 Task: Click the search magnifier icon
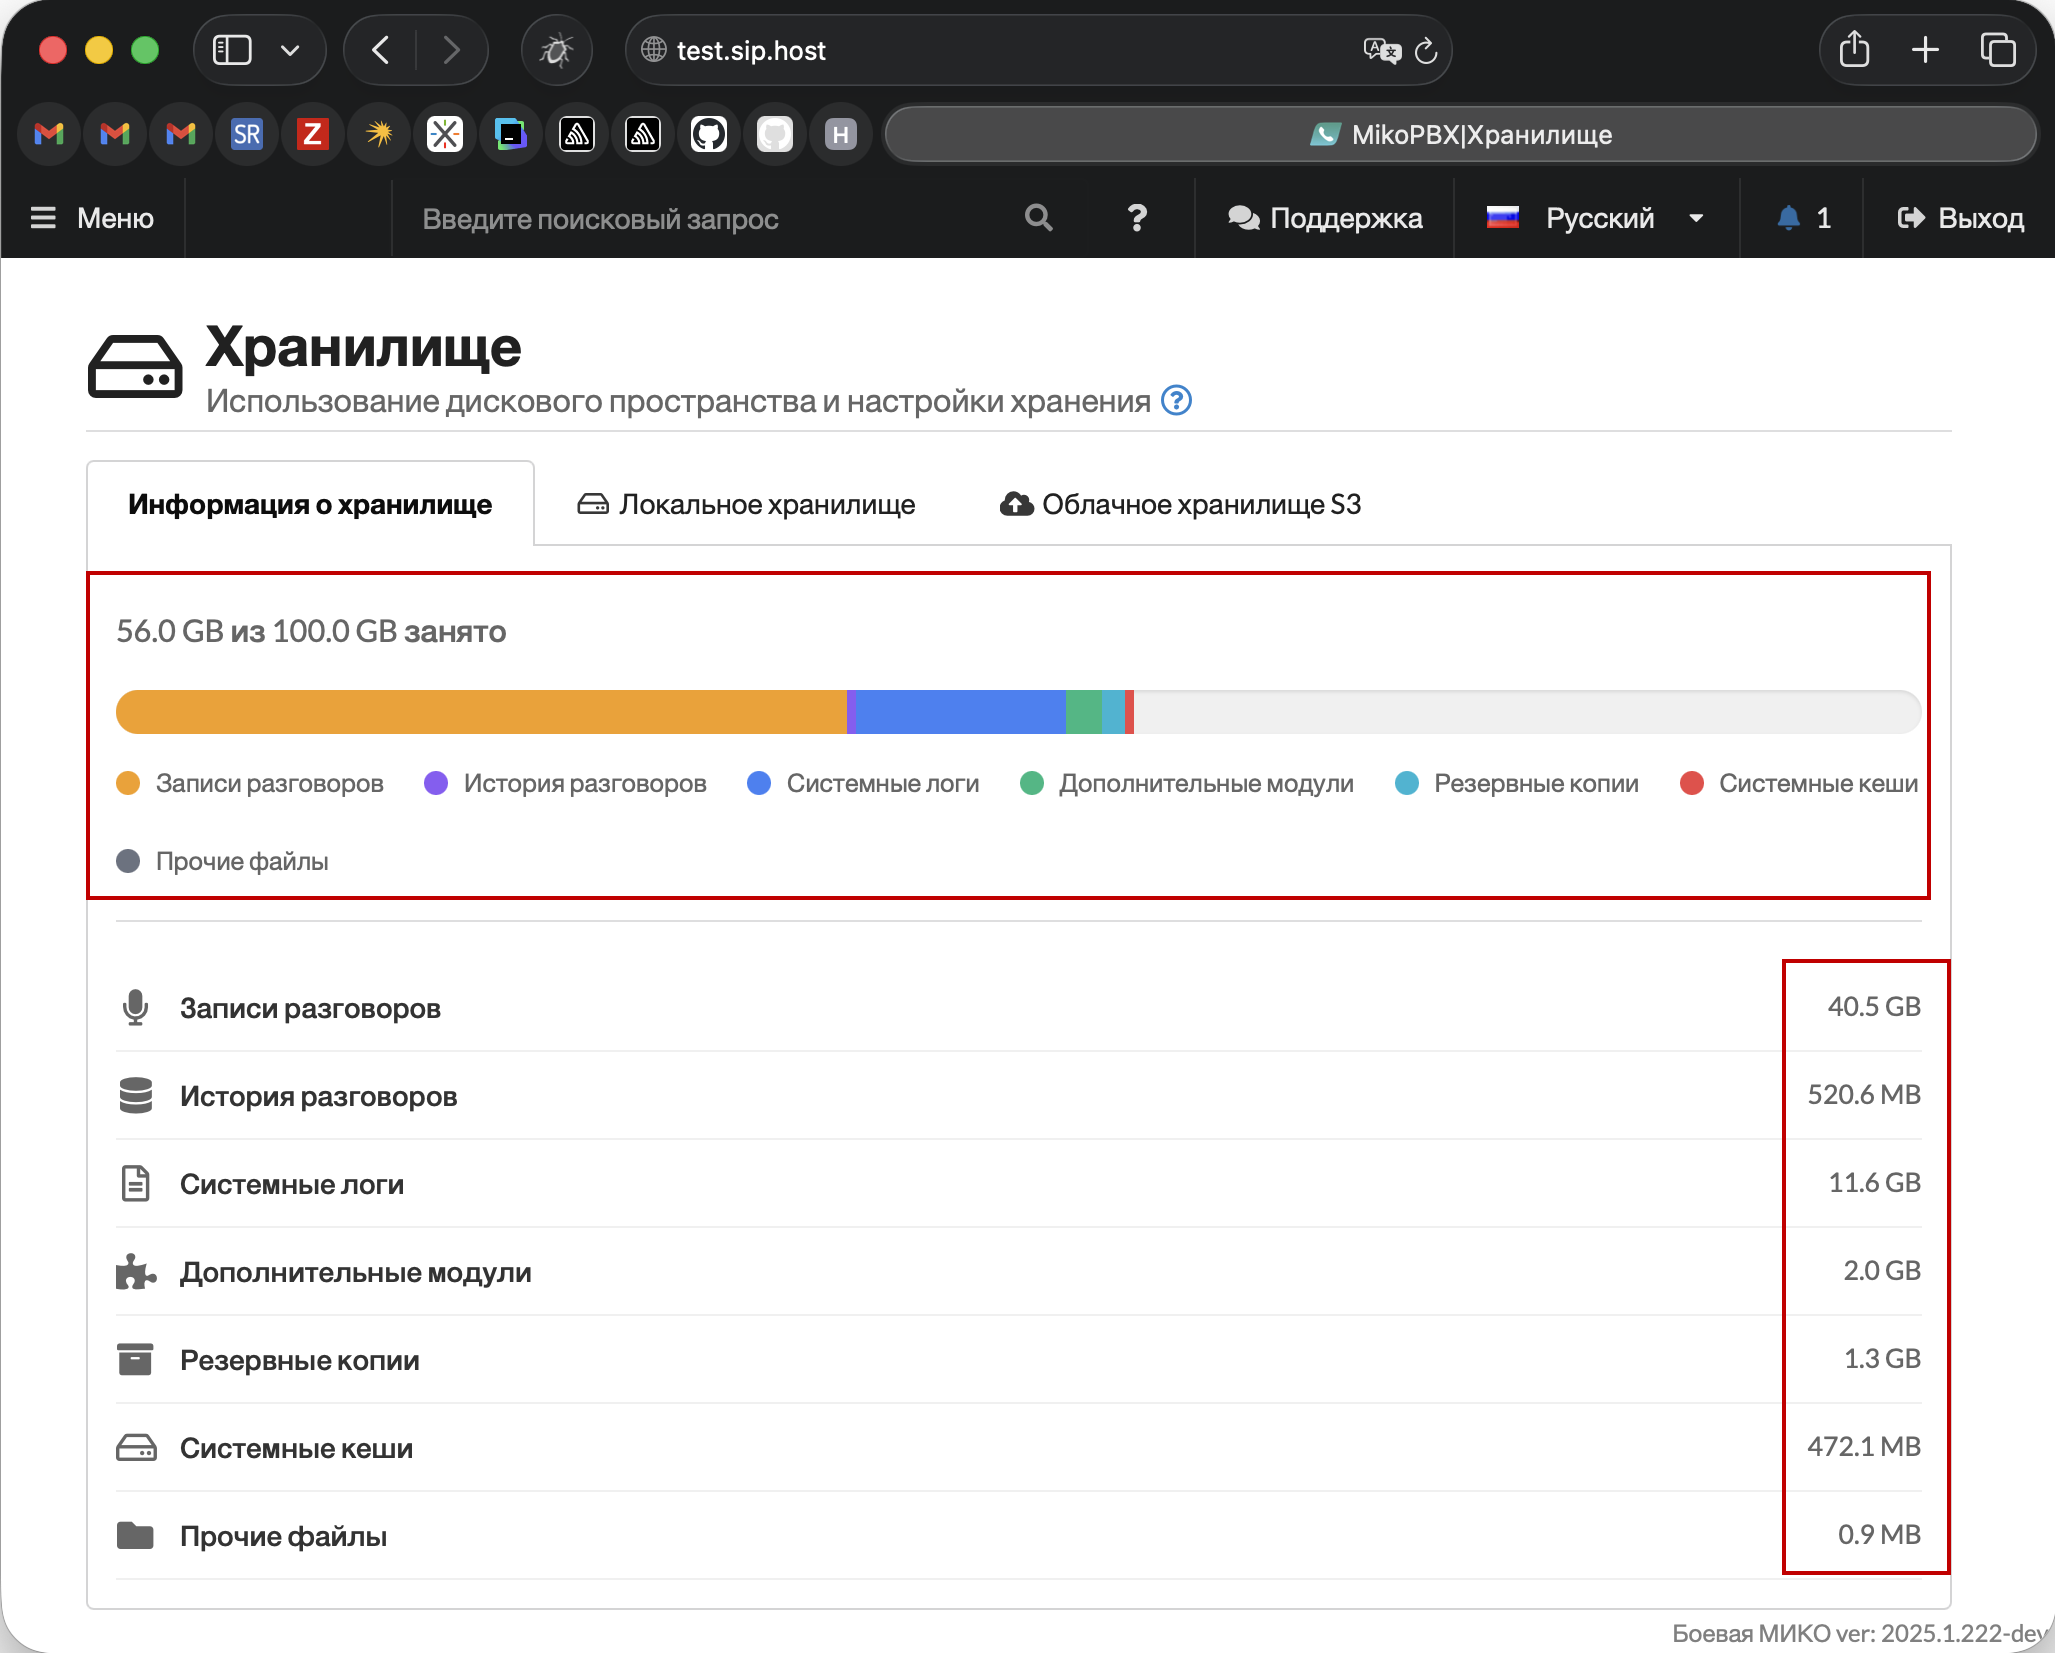coord(1038,218)
